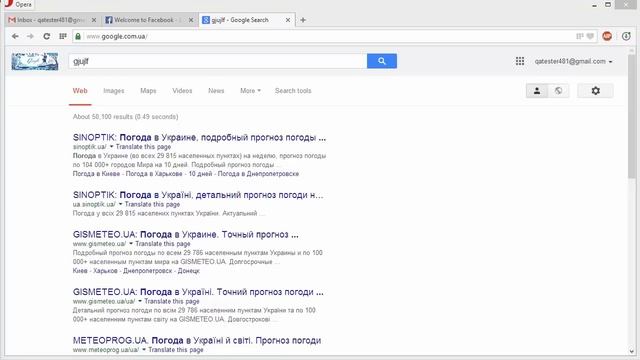Open 10 дней sitelink
Image resolution: width=640 pixels, height=360 pixels.
(x=200, y=174)
